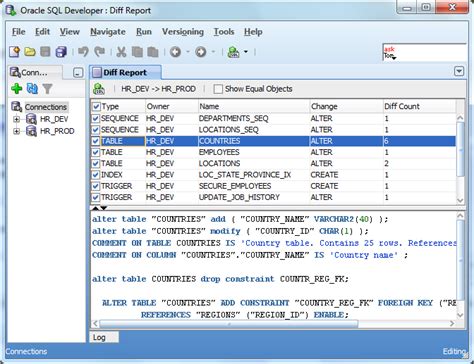Image resolution: width=474 pixels, height=364 pixels.
Task: Click the New file toolbar icon
Action: pyautogui.click(x=14, y=52)
